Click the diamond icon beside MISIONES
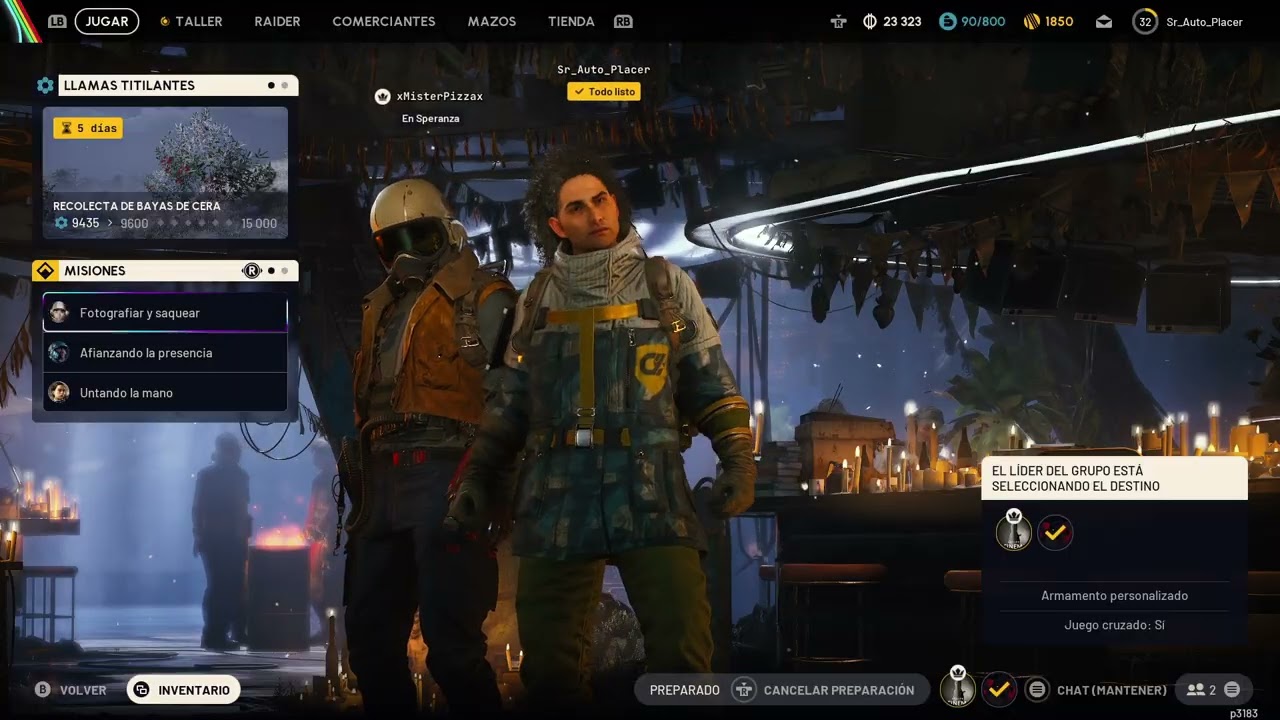The height and width of the screenshot is (720, 1280). pyautogui.click(x=44, y=271)
